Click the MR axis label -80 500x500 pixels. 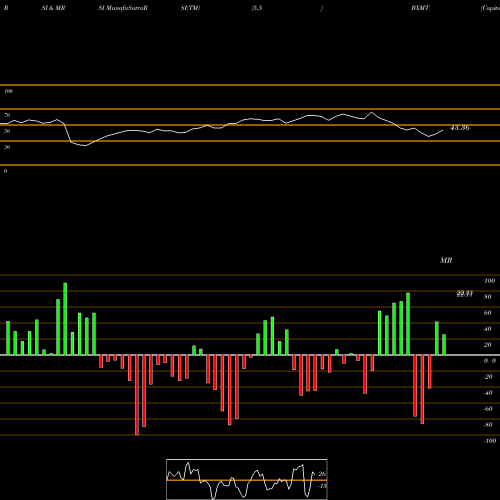(x=488, y=425)
